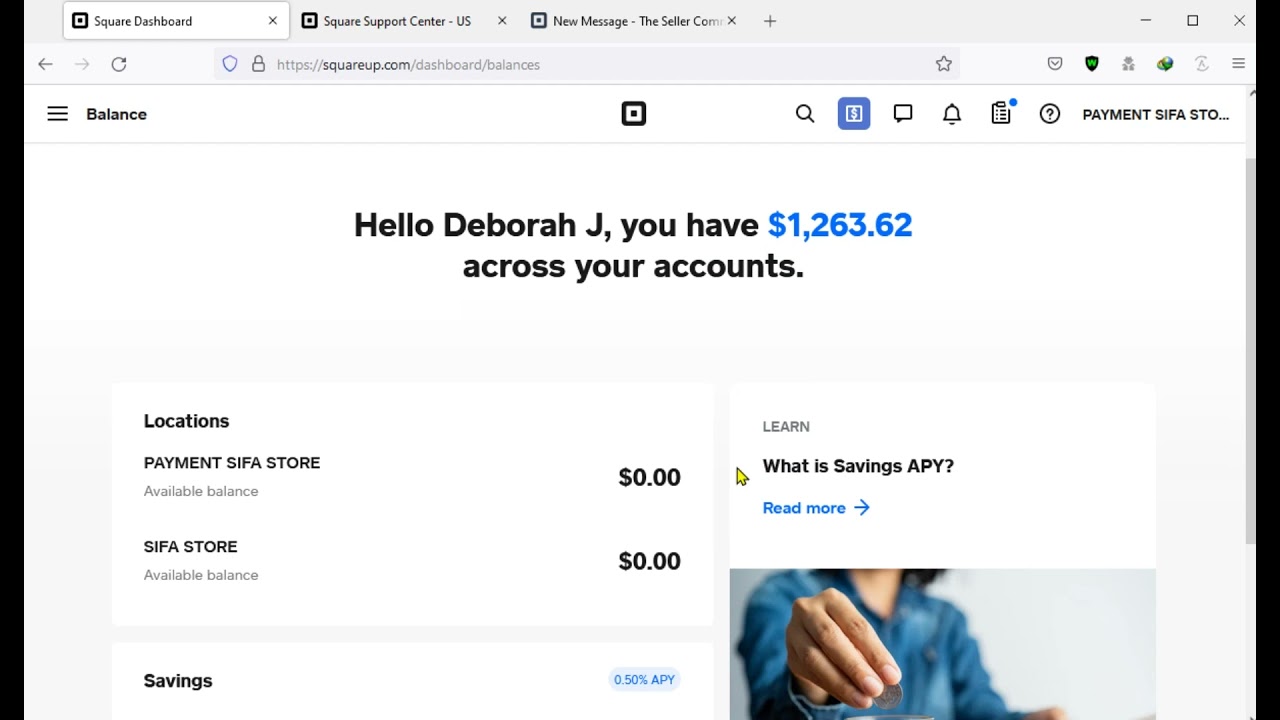Open the notifications bell
This screenshot has height=720, width=1280.
(x=952, y=114)
